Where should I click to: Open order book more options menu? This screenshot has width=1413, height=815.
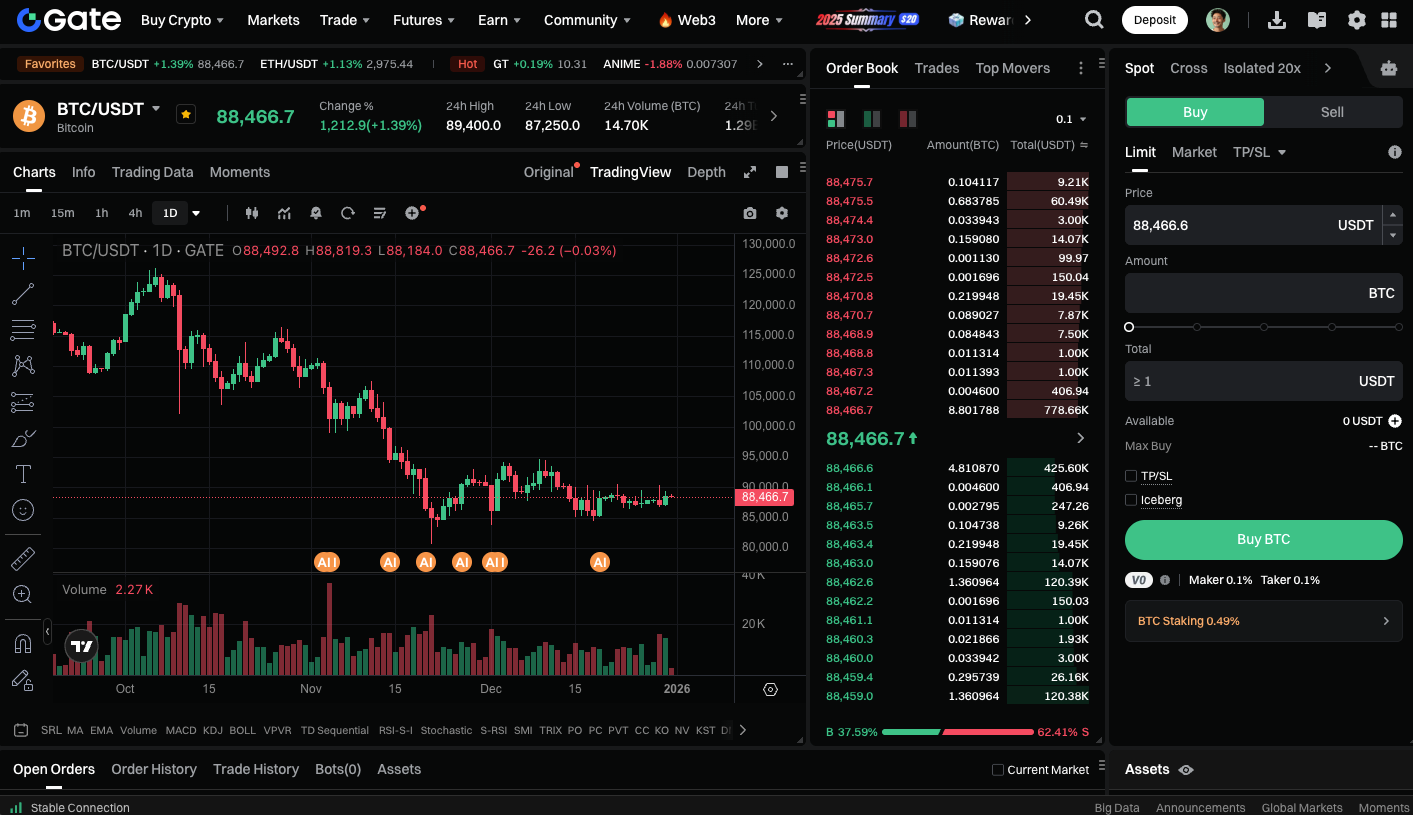(1081, 68)
